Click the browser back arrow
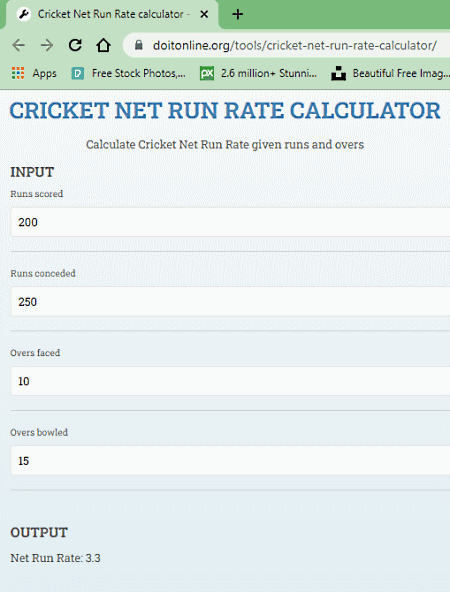 click(x=18, y=45)
